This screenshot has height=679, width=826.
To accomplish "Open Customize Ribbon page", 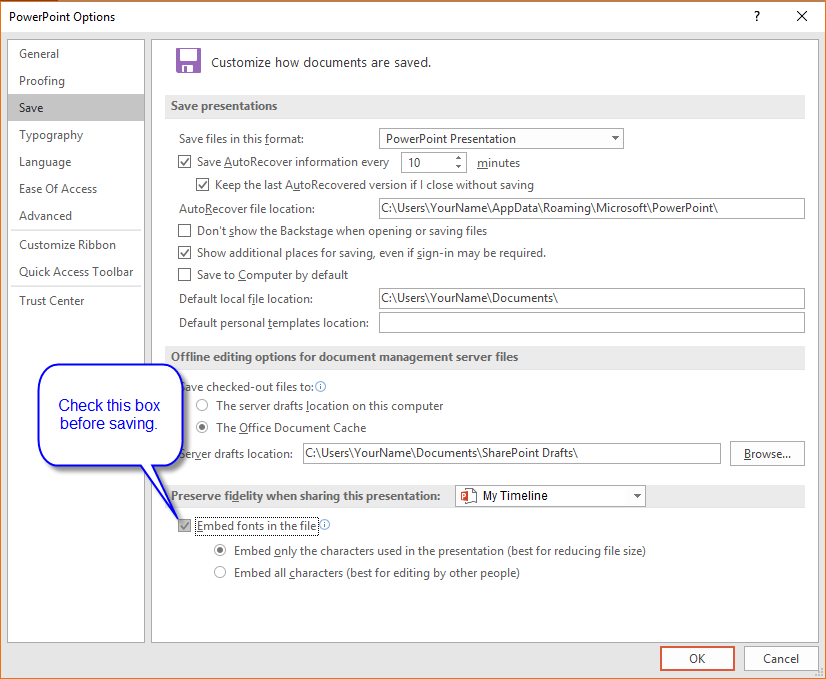I will 76,245.
